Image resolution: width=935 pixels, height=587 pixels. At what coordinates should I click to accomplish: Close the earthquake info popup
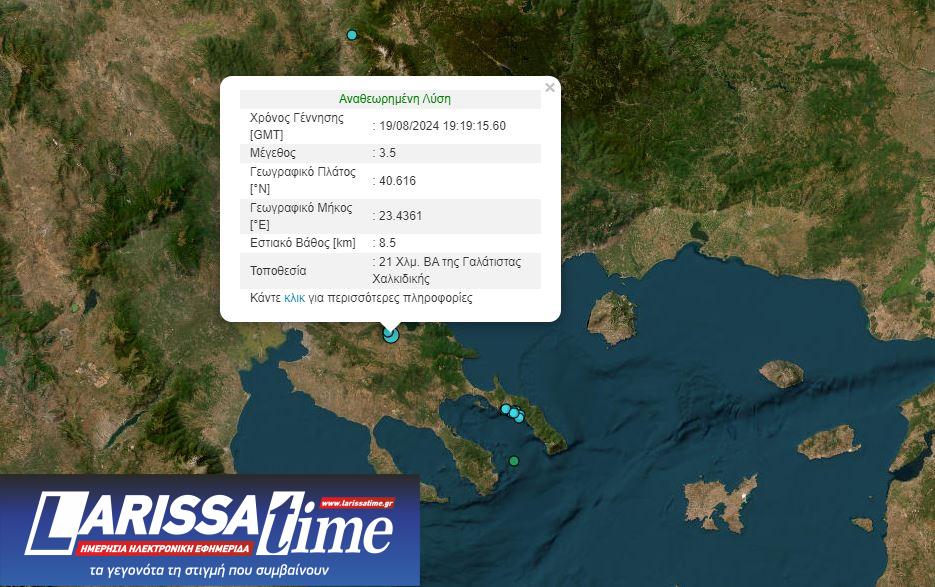tap(549, 88)
